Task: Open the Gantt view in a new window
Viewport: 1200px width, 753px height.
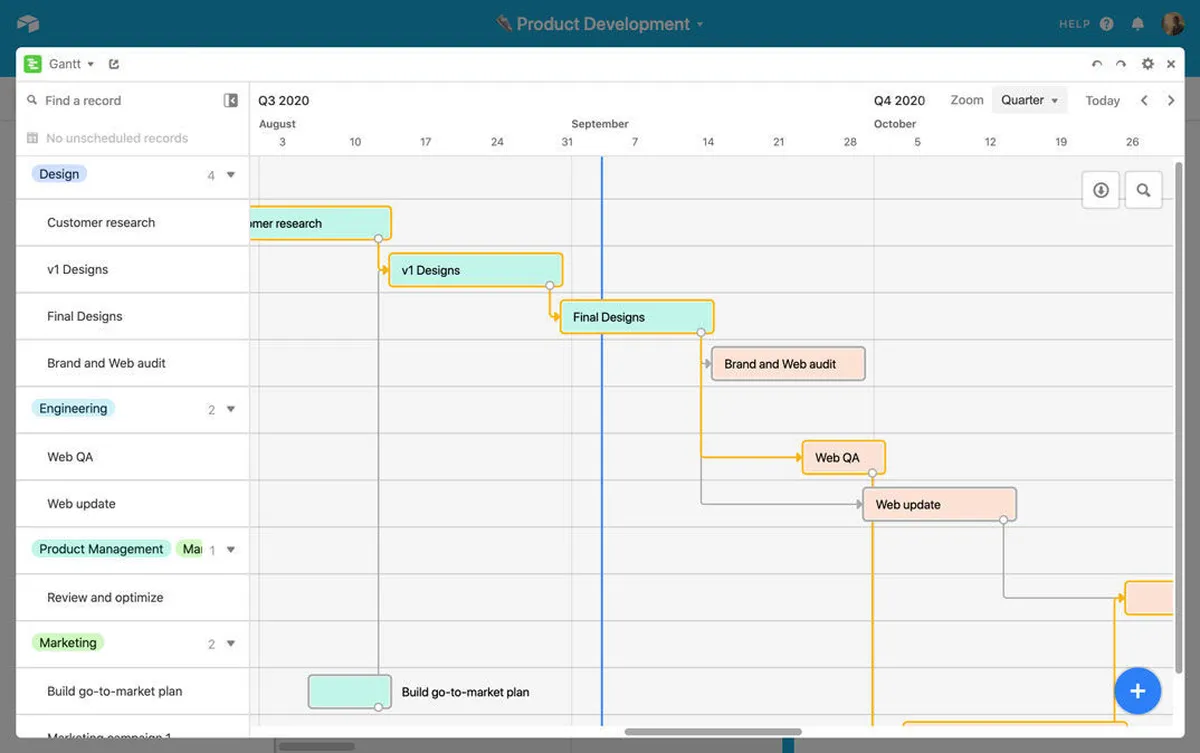Action: coord(114,64)
